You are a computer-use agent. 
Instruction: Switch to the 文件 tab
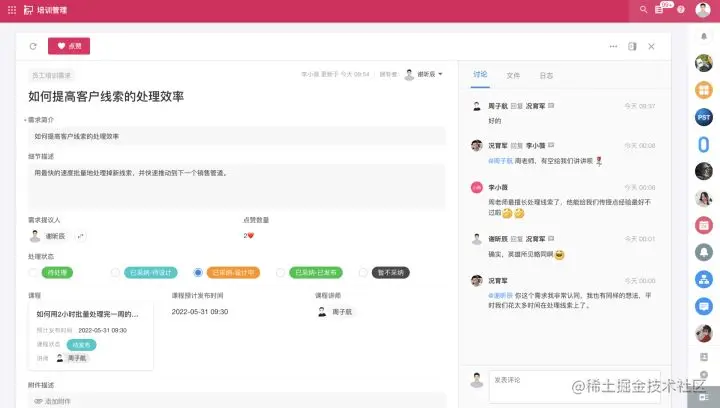tap(513, 75)
